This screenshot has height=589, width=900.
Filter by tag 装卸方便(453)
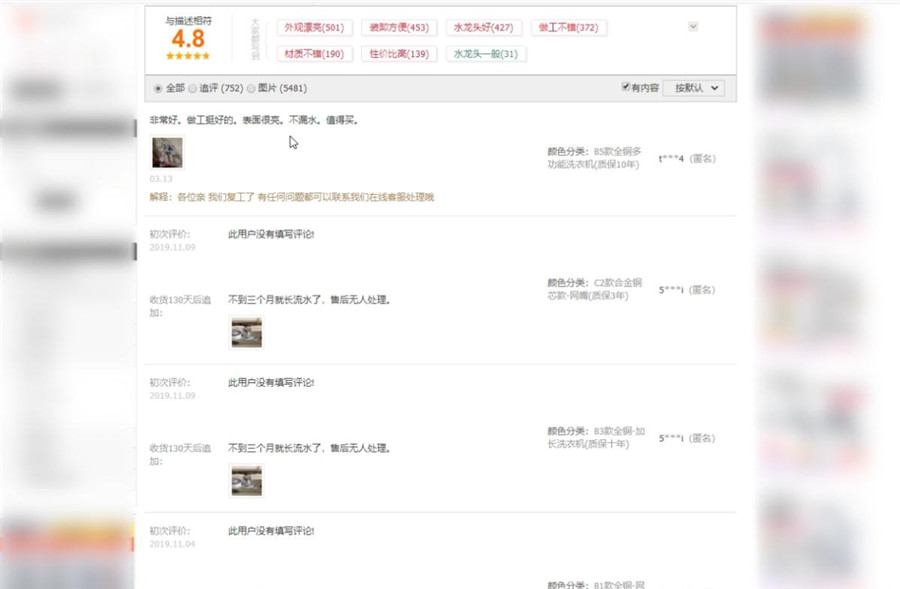(399, 28)
